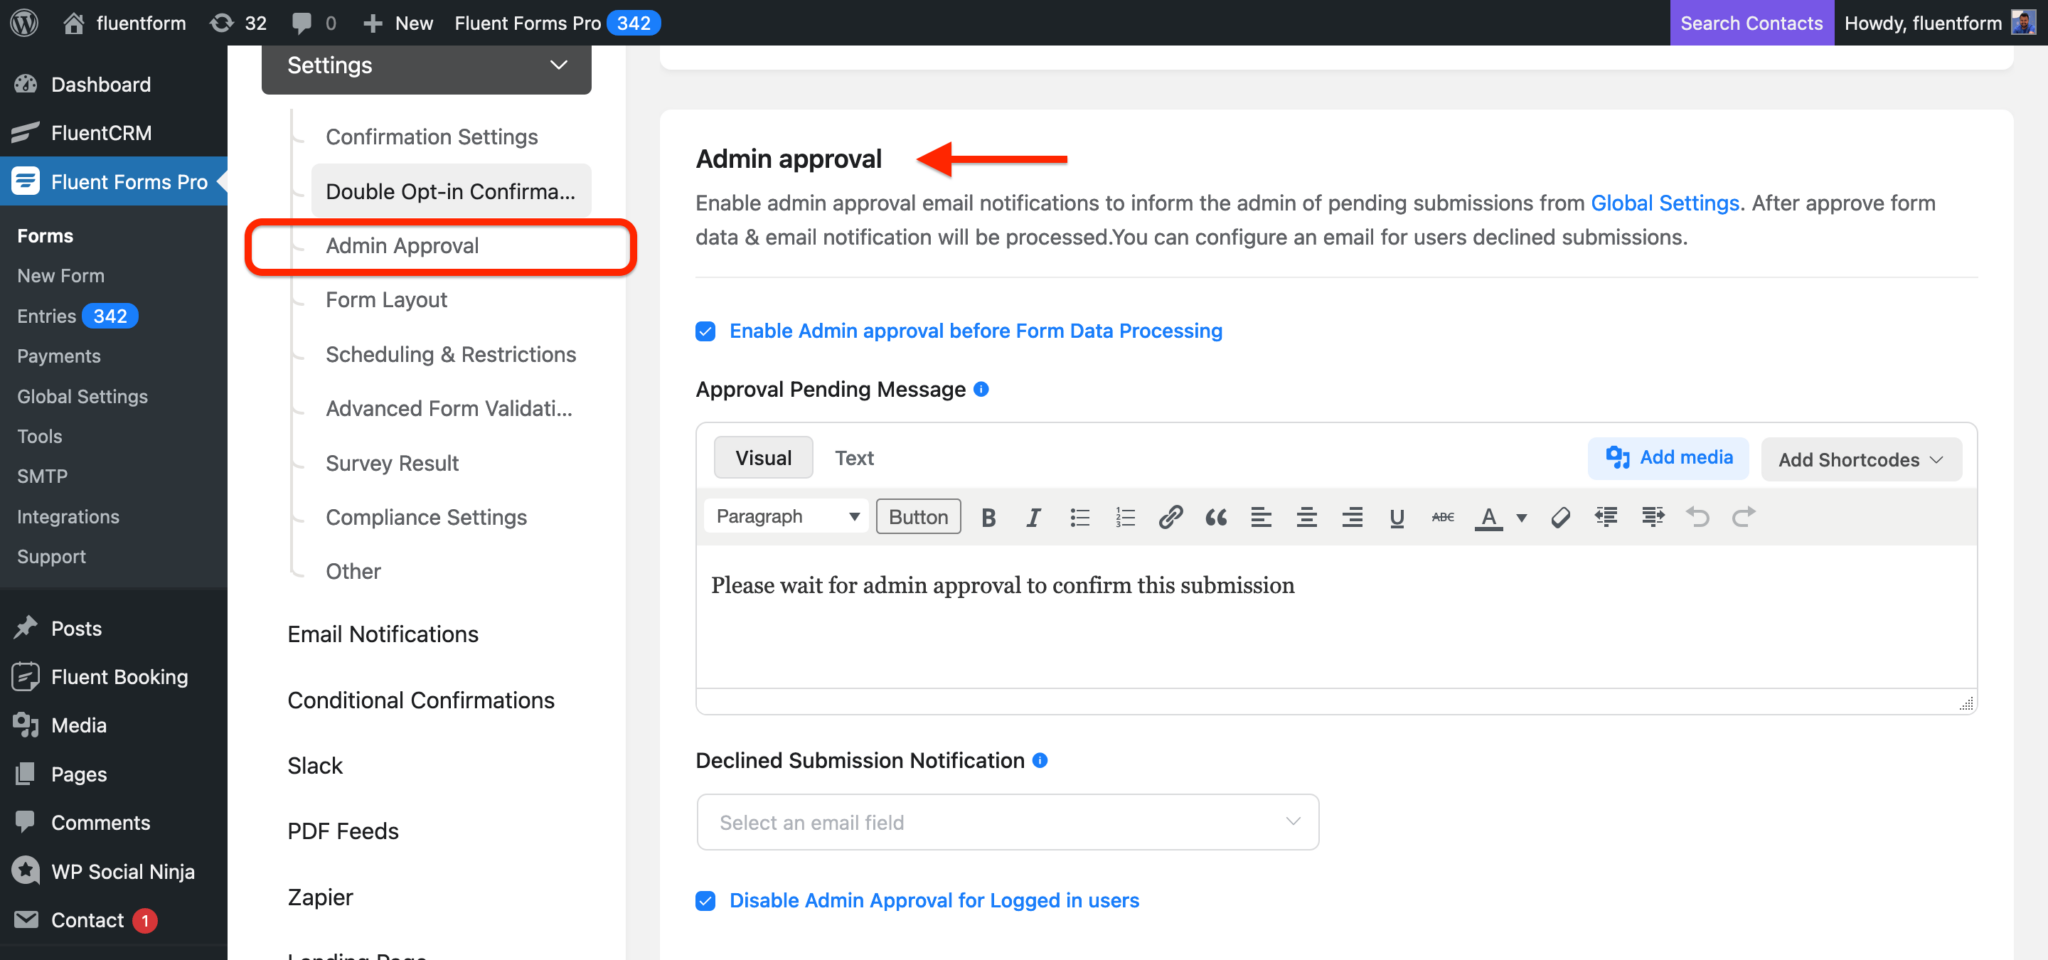Open the text color picker swatch
Screen dimensions: 2048x960
1489,516
